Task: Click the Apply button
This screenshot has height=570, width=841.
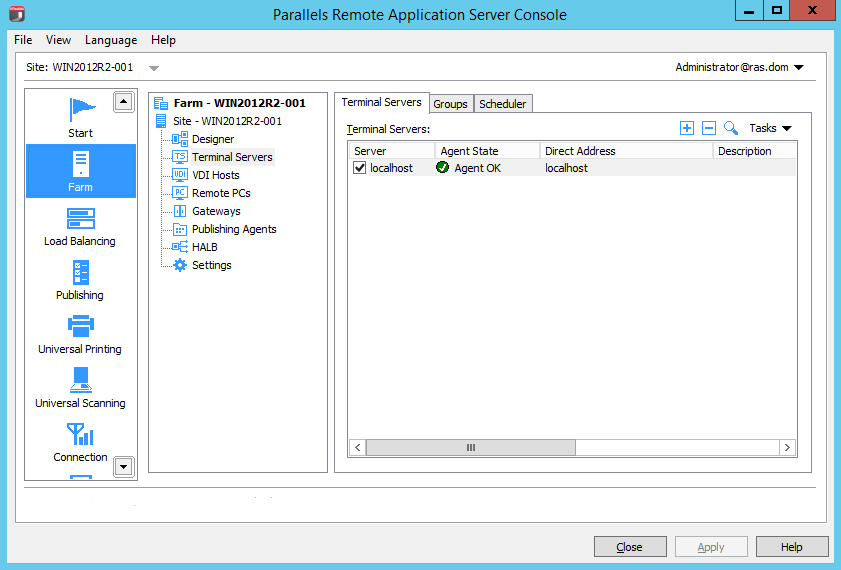Action: (x=711, y=546)
